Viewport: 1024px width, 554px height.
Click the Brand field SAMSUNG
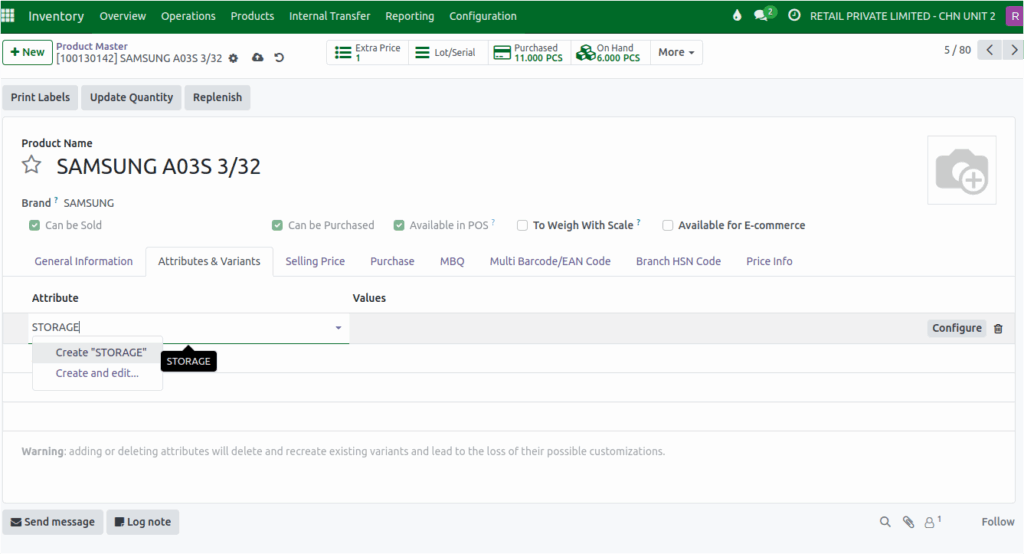(88, 203)
